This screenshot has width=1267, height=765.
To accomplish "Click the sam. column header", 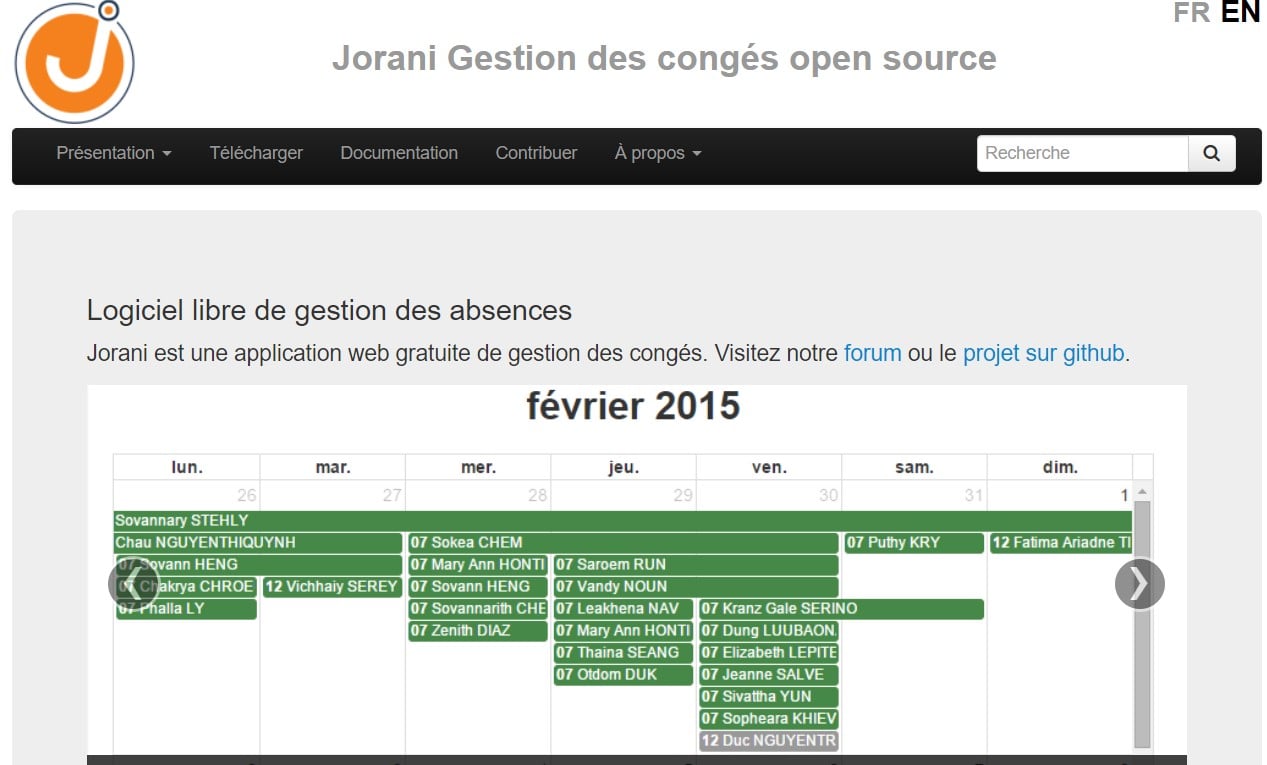I will (914, 467).
